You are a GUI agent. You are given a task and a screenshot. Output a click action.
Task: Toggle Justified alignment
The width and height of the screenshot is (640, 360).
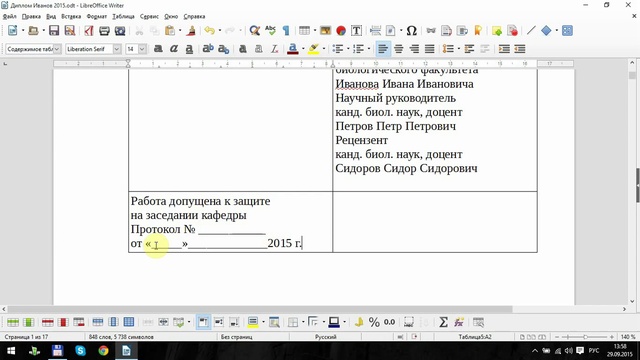click(x=429, y=49)
